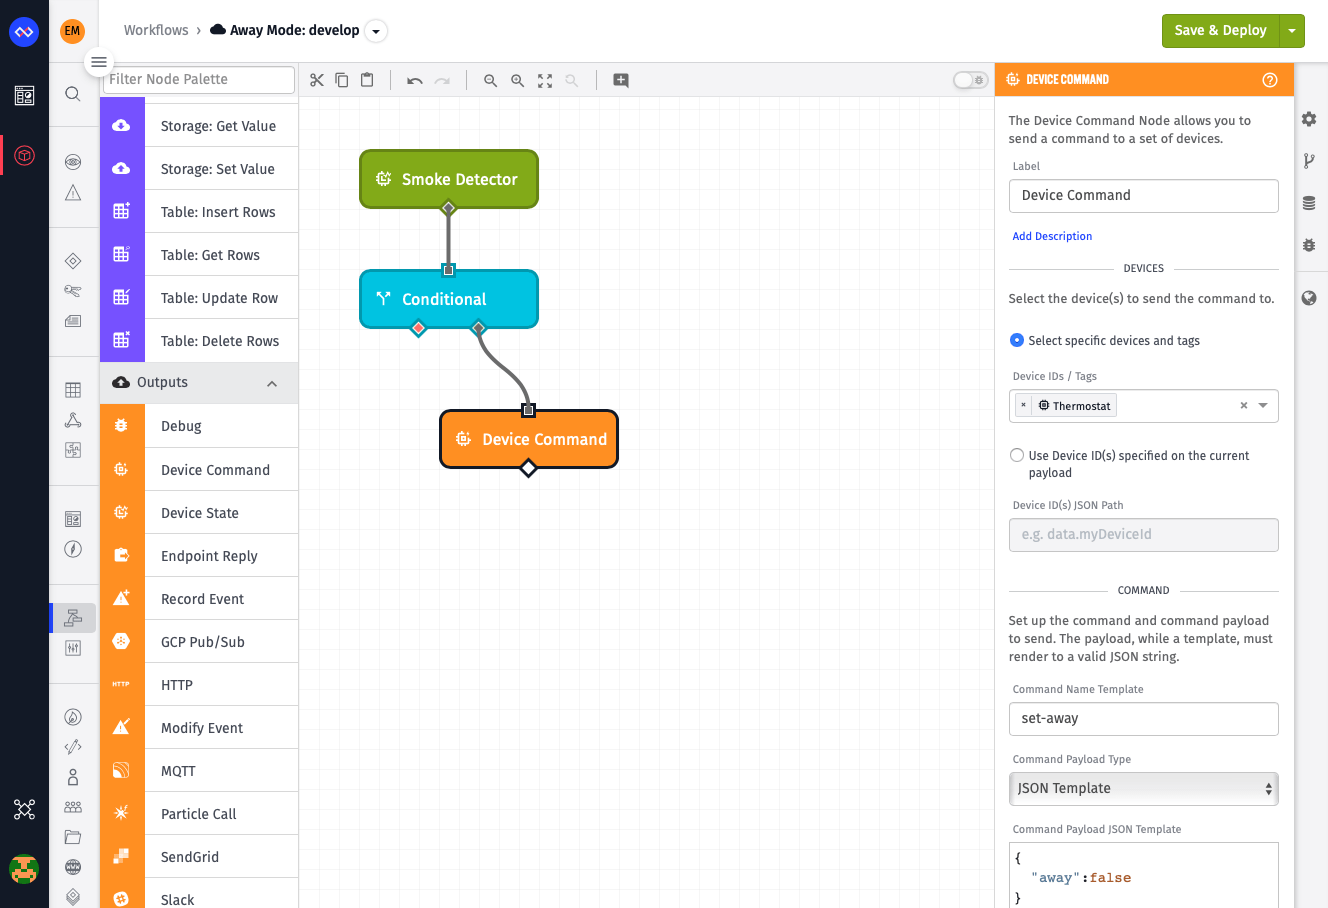1328x908 pixels.
Task: Add a comment note to canvas
Action: (621, 80)
